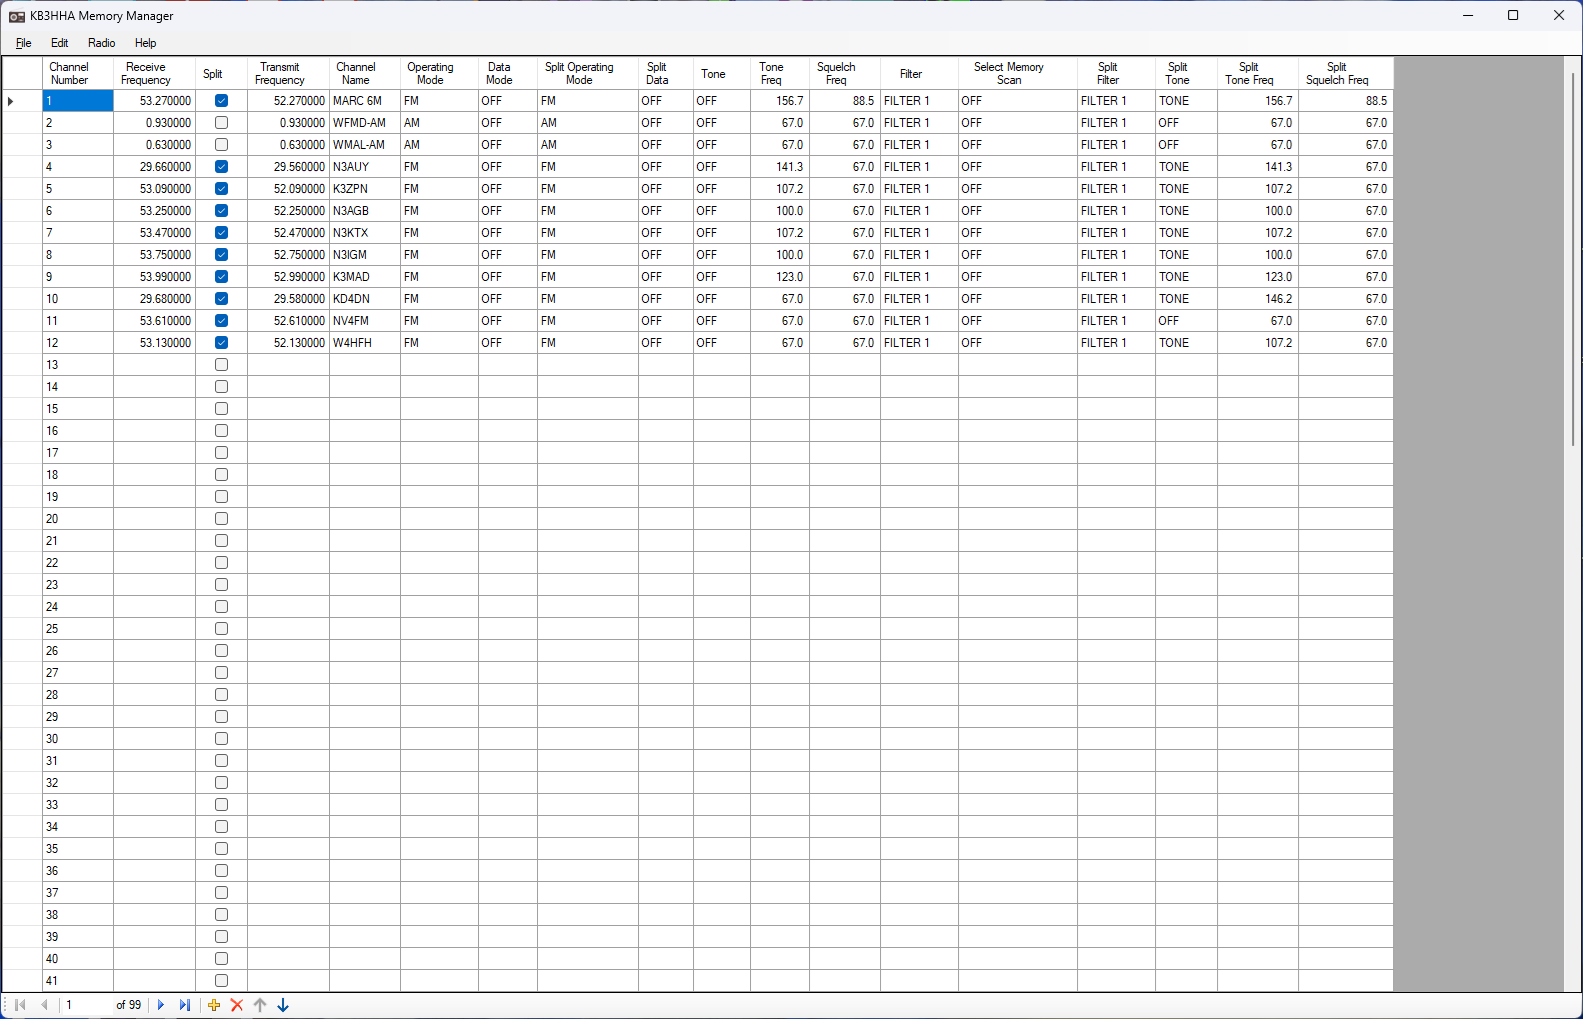Screen dimensions: 1583x1019
Task: Open Split Filter cell for NV4FM row
Action: [x=1116, y=321]
